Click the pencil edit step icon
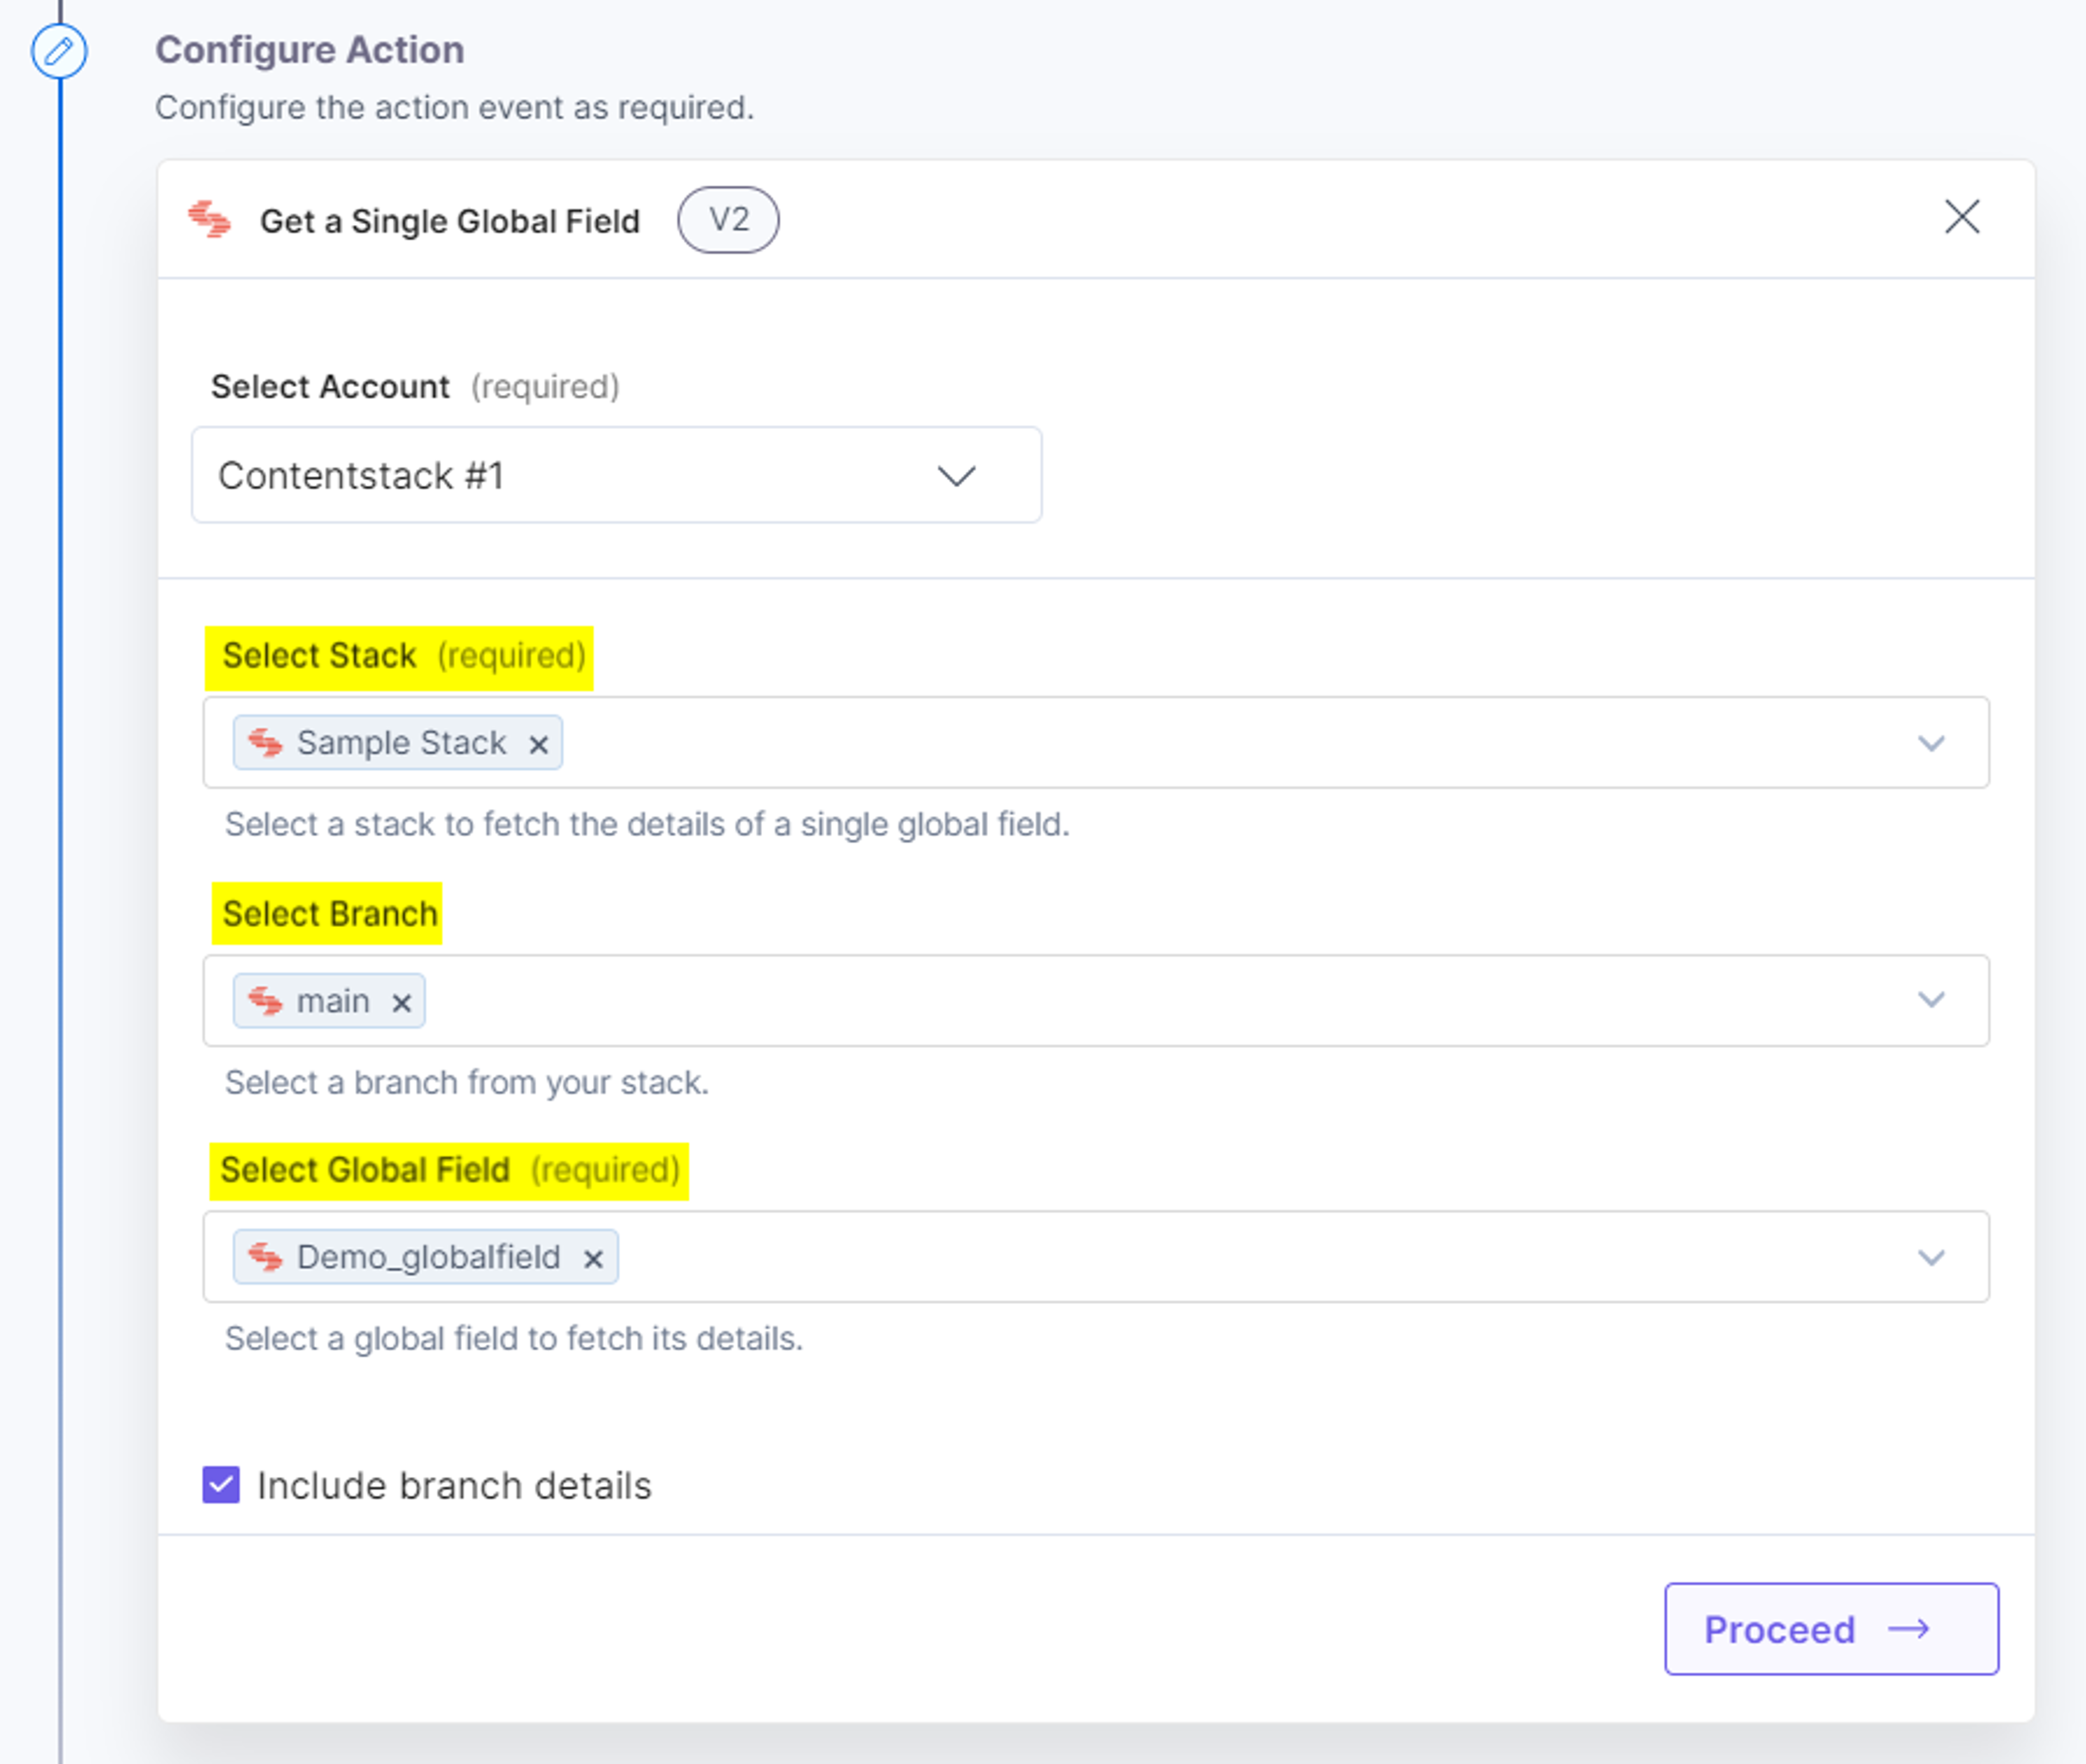The image size is (2086, 1764). [59, 50]
